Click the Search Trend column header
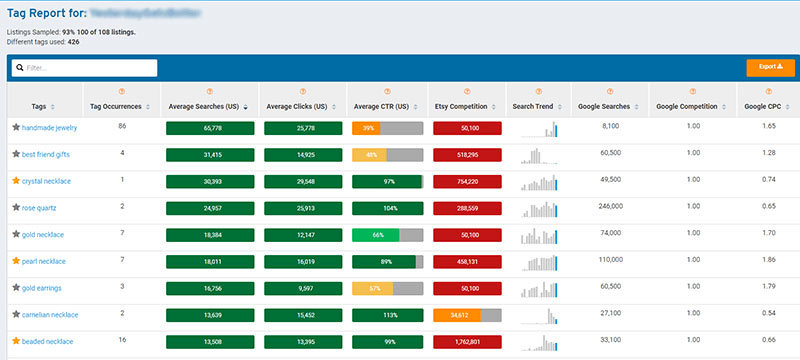This screenshot has width=800, height=360. click(x=533, y=107)
